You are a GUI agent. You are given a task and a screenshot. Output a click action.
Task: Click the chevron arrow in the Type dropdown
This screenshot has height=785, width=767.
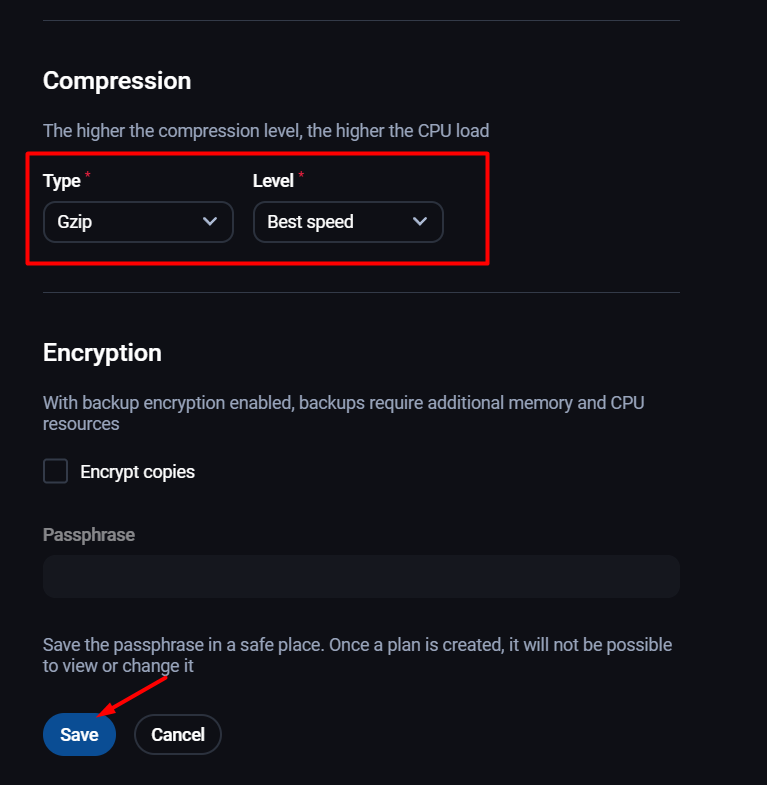click(x=210, y=221)
